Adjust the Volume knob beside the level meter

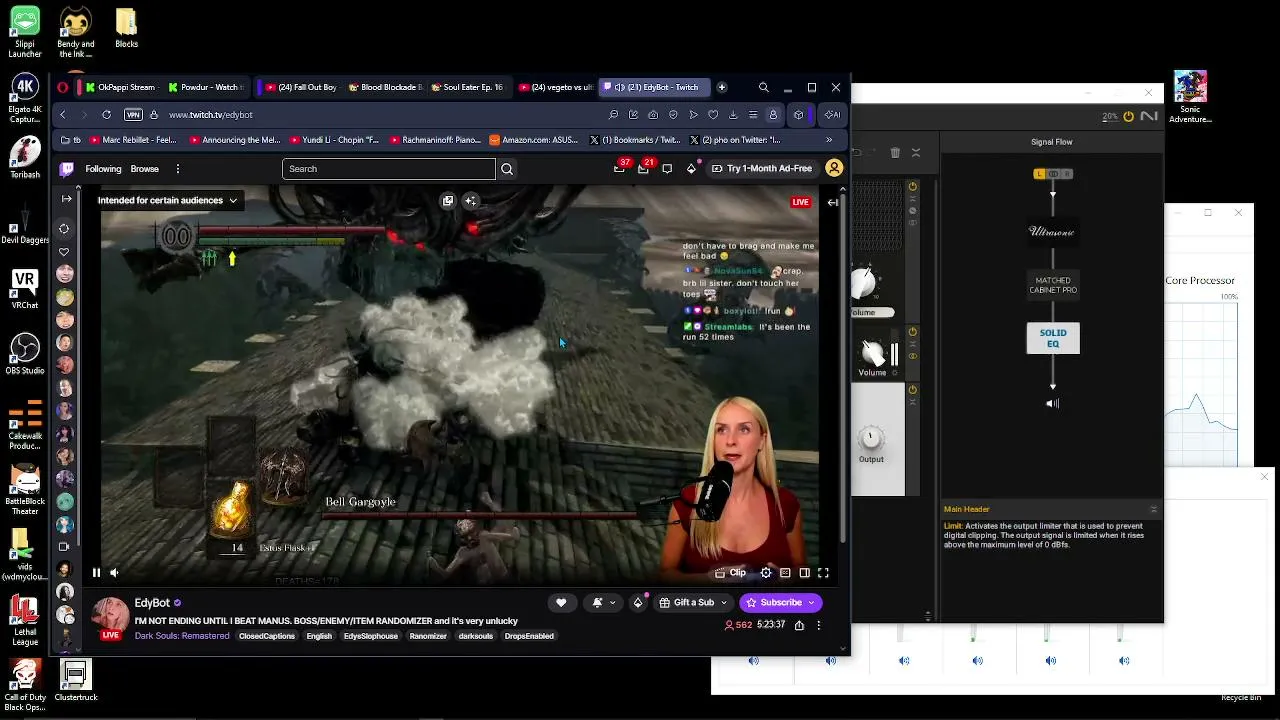873,353
